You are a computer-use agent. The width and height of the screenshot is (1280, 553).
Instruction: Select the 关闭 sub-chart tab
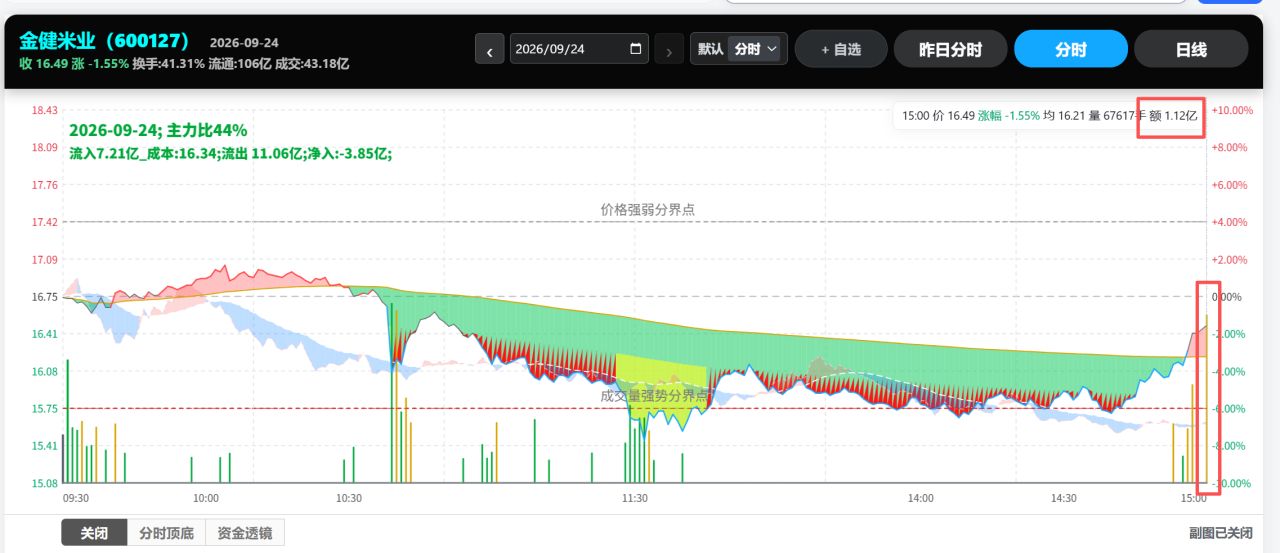pyautogui.click(x=94, y=533)
